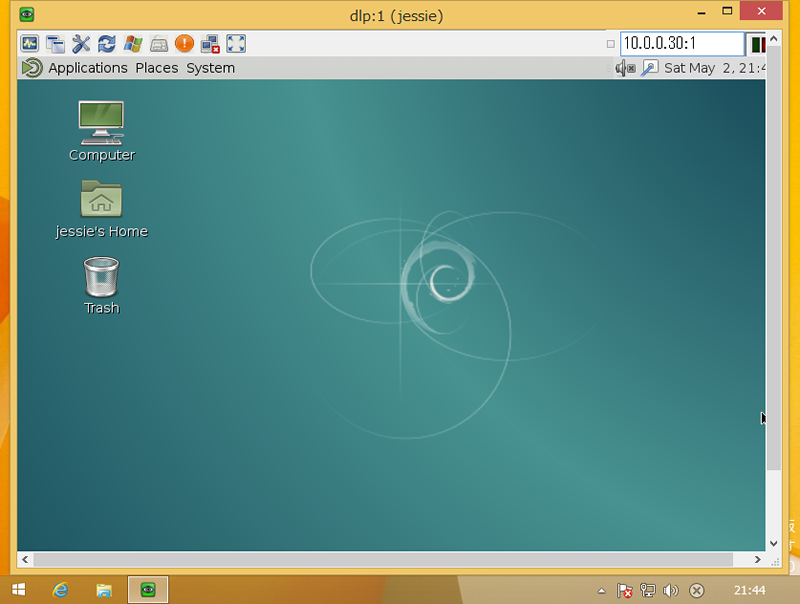This screenshot has height=604, width=800.
Task: Open the Applications menu
Action: tap(88, 68)
